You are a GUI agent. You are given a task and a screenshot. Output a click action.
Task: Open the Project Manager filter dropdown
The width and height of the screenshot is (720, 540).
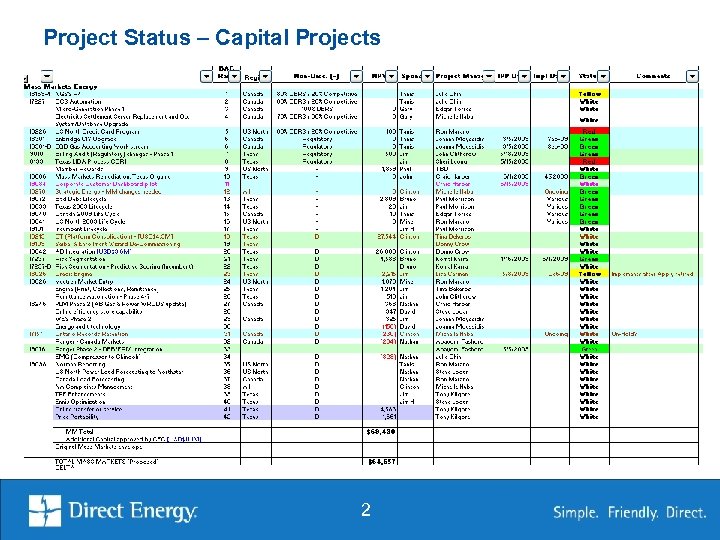click(489, 76)
